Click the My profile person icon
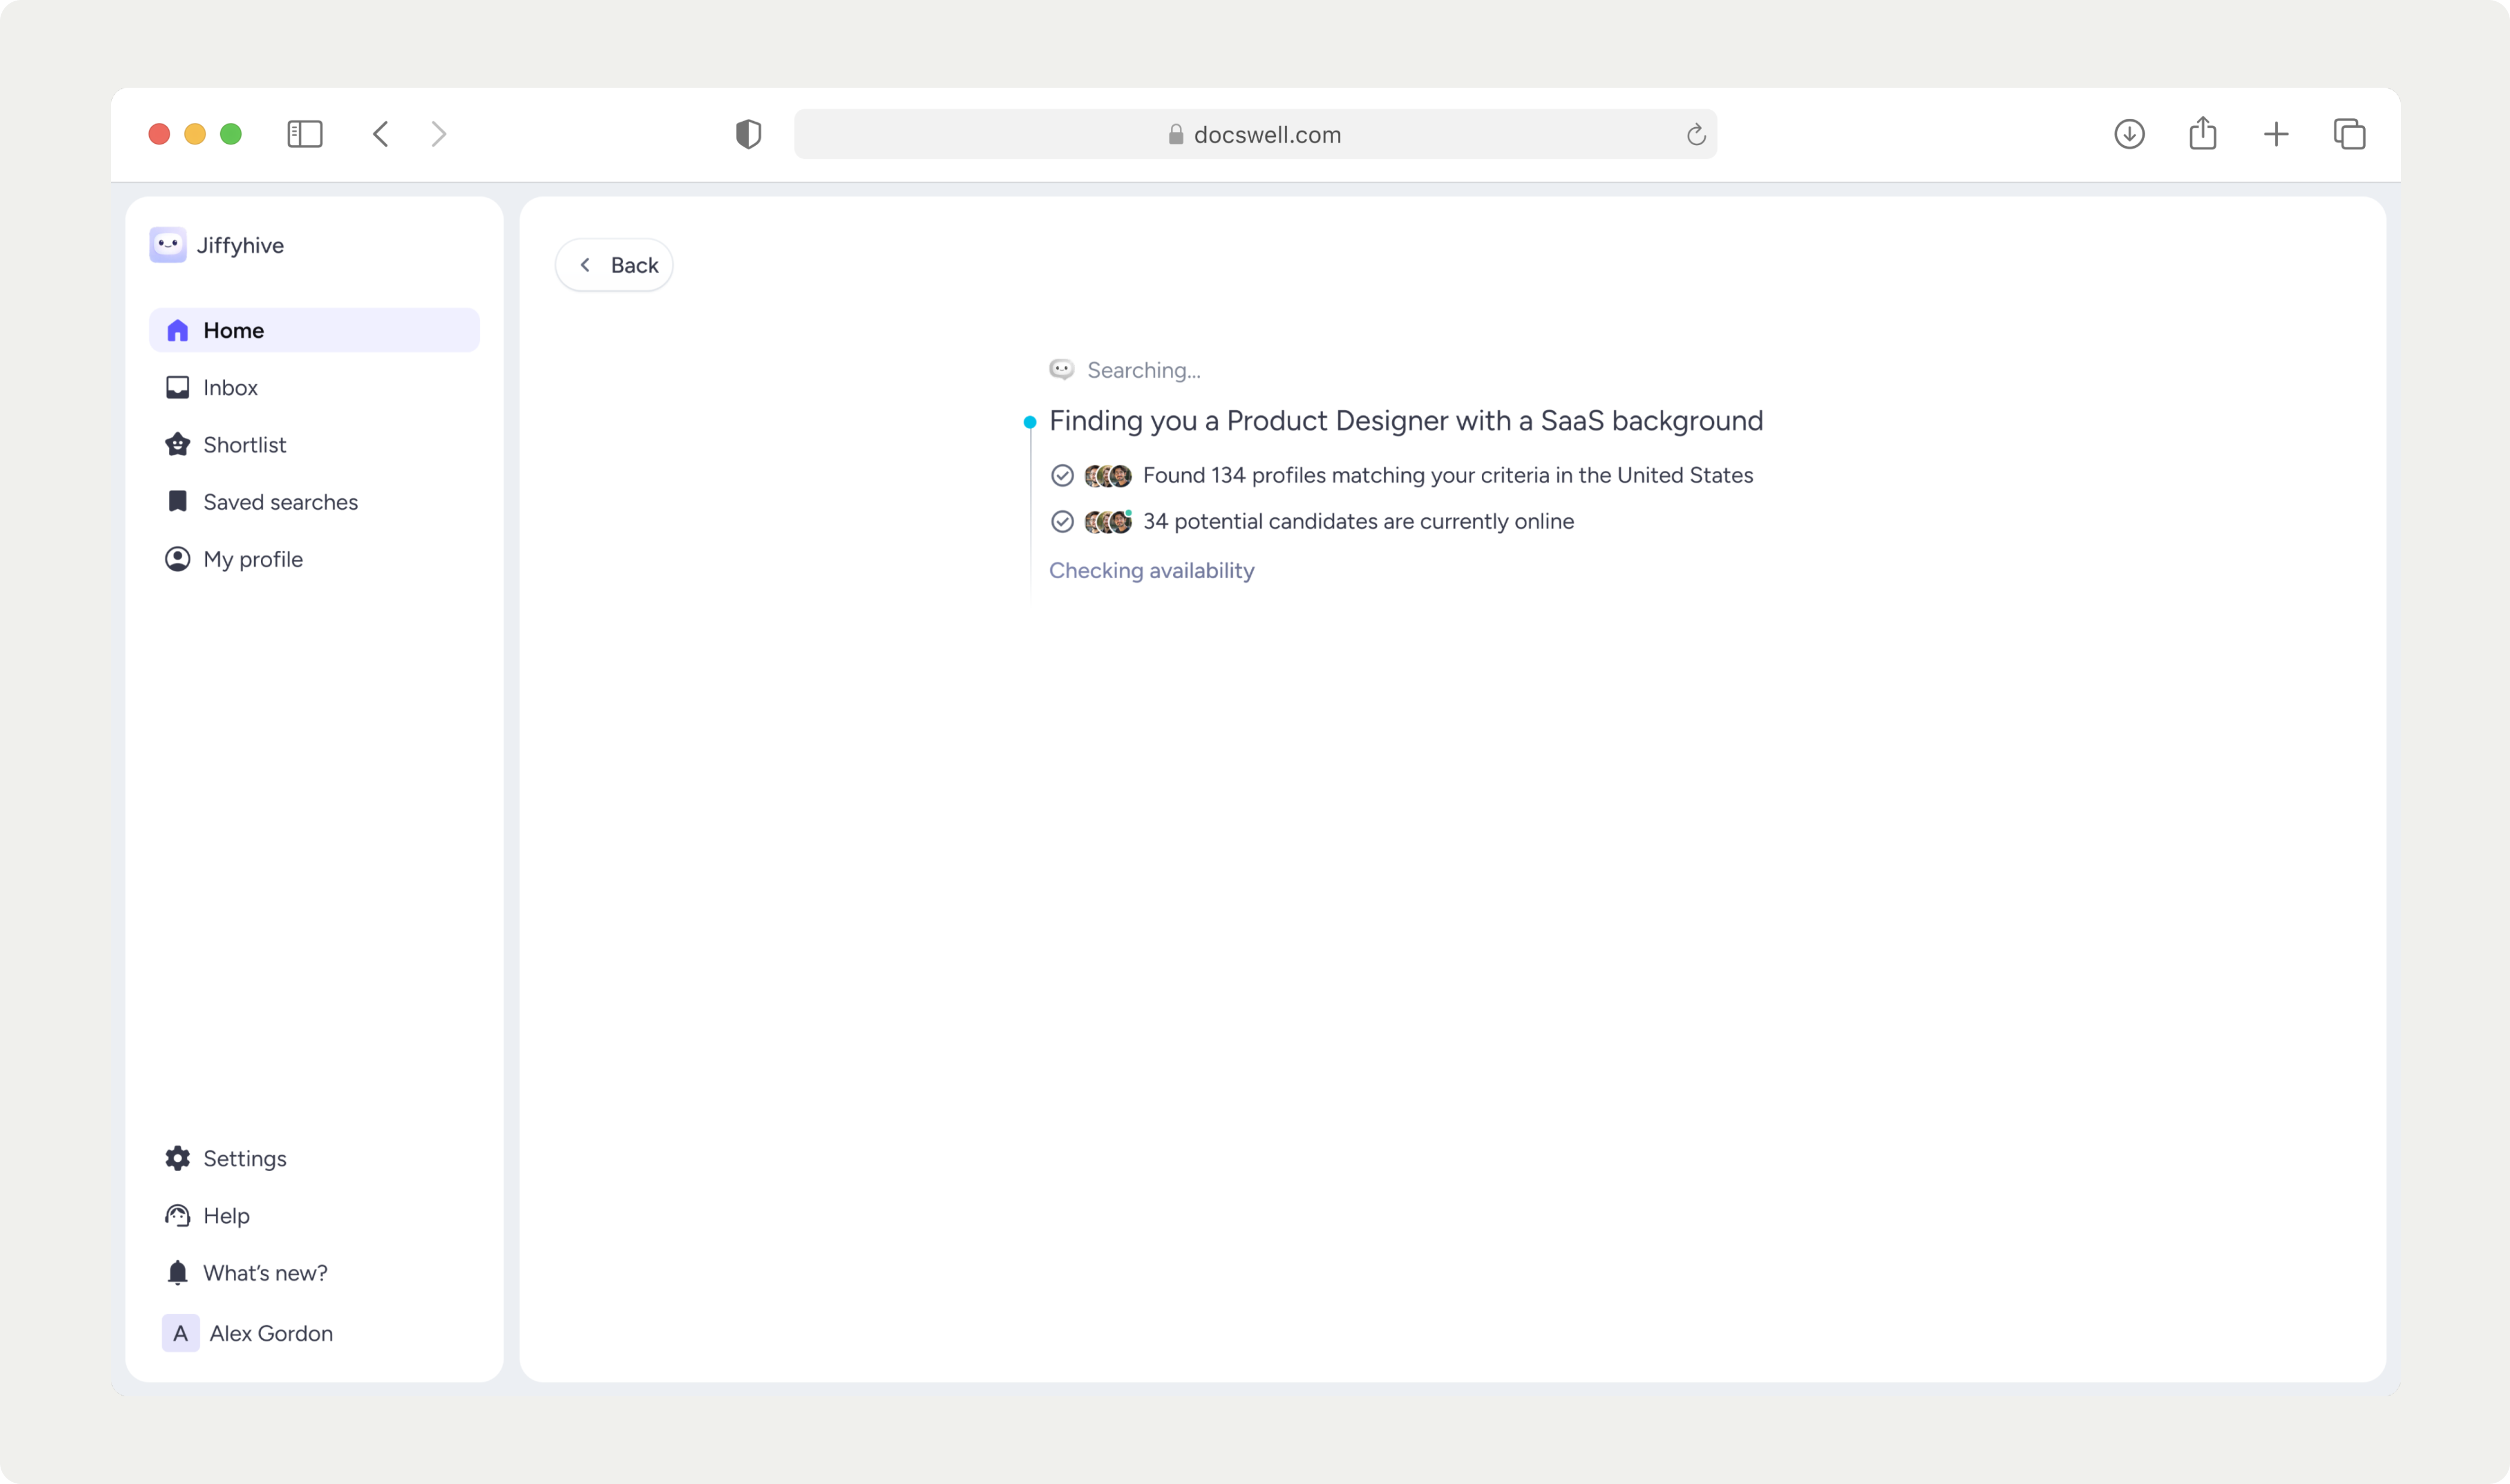 pyautogui.click(x=177, y=559)
